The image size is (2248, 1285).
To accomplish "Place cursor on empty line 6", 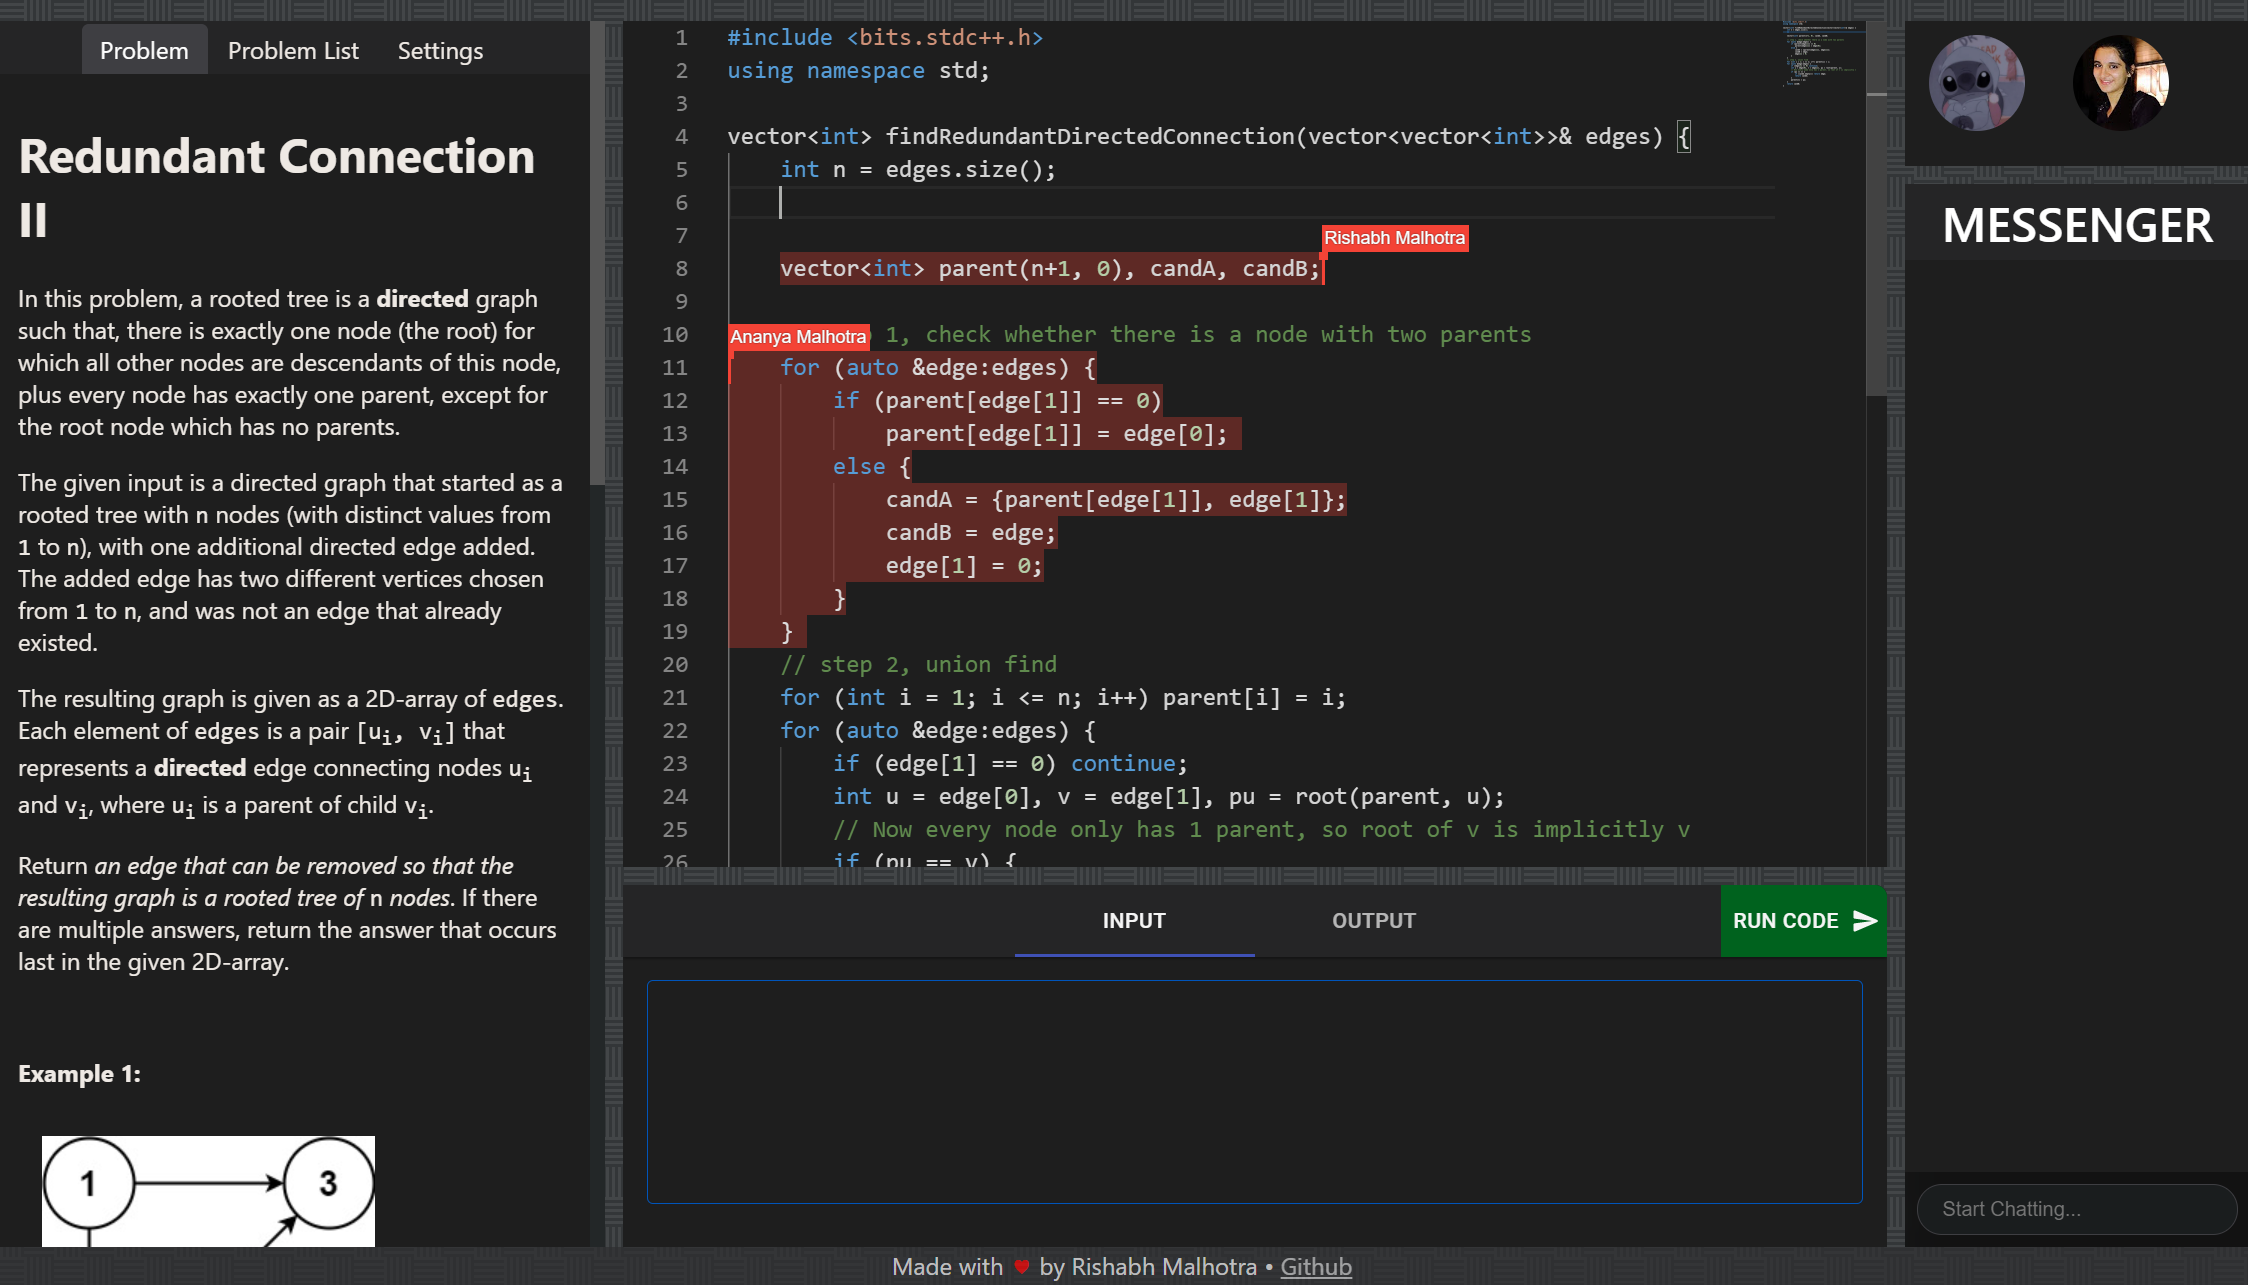I will point(1000,203).
